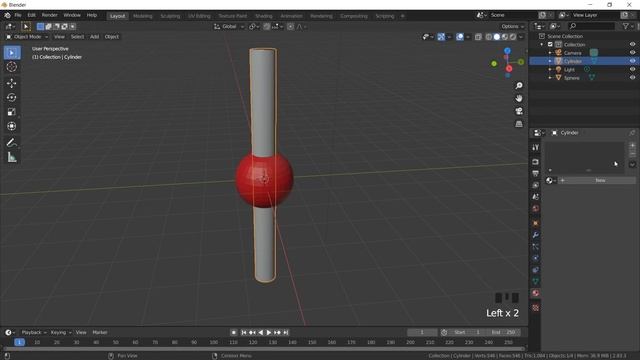Select the 3D Cursor tool

12,67
